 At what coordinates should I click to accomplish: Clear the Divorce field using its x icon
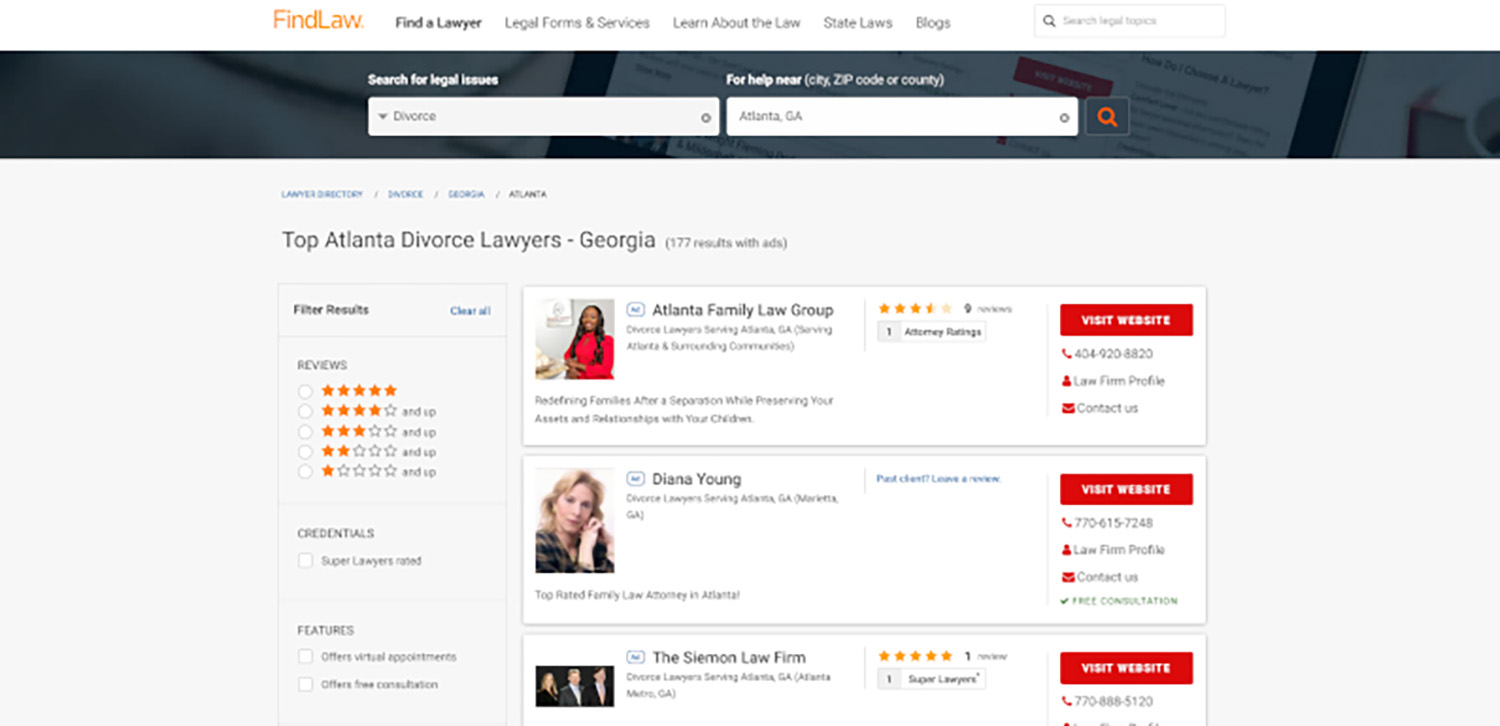point(706,116)
